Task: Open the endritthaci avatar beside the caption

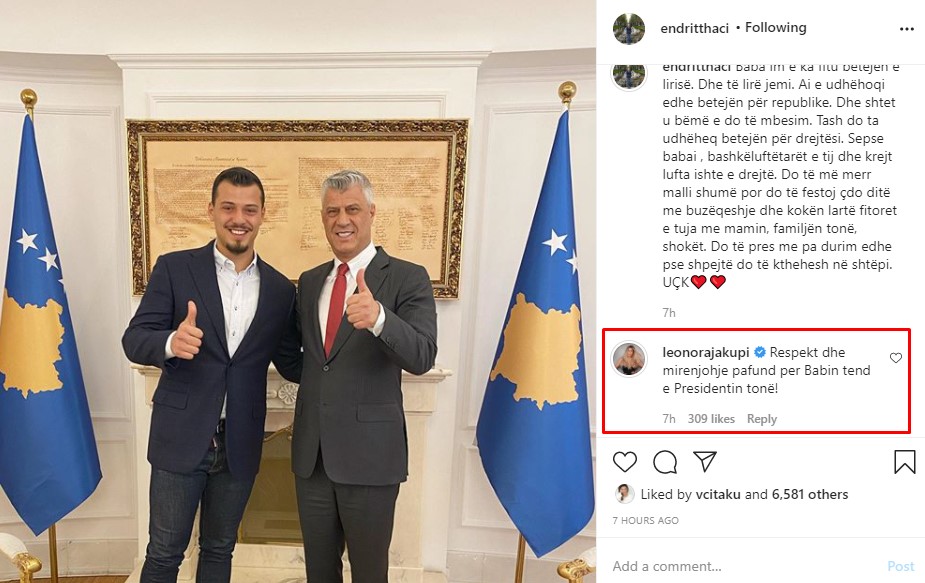Action: 629,77
